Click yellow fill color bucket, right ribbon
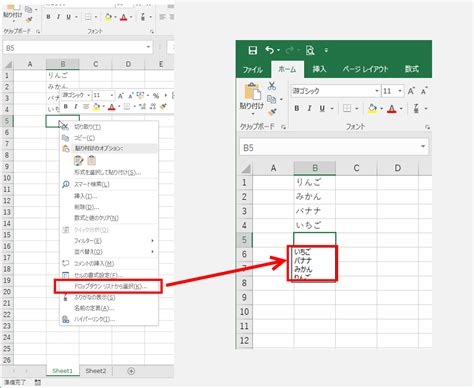 pyautogui.click(x=372, y=108)
